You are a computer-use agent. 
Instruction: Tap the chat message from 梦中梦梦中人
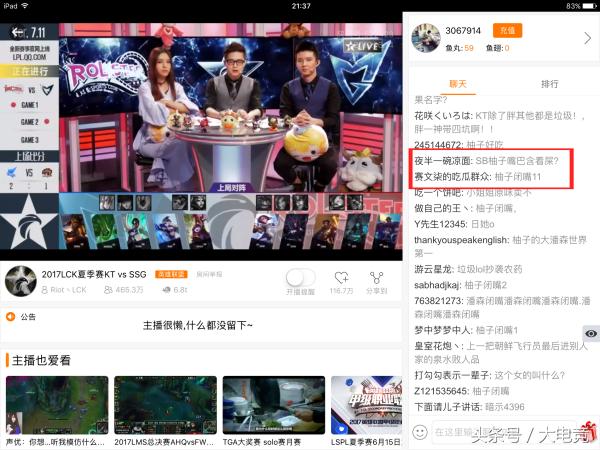(x=466, y=330)
